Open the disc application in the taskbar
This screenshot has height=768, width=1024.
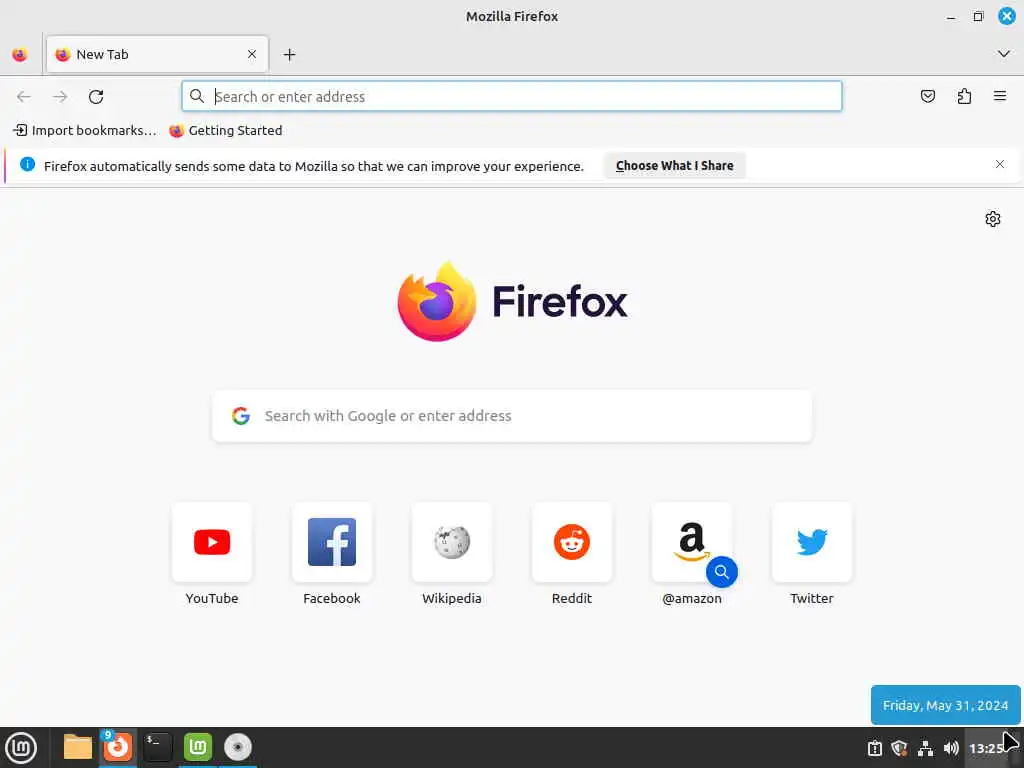click(238, 747)
